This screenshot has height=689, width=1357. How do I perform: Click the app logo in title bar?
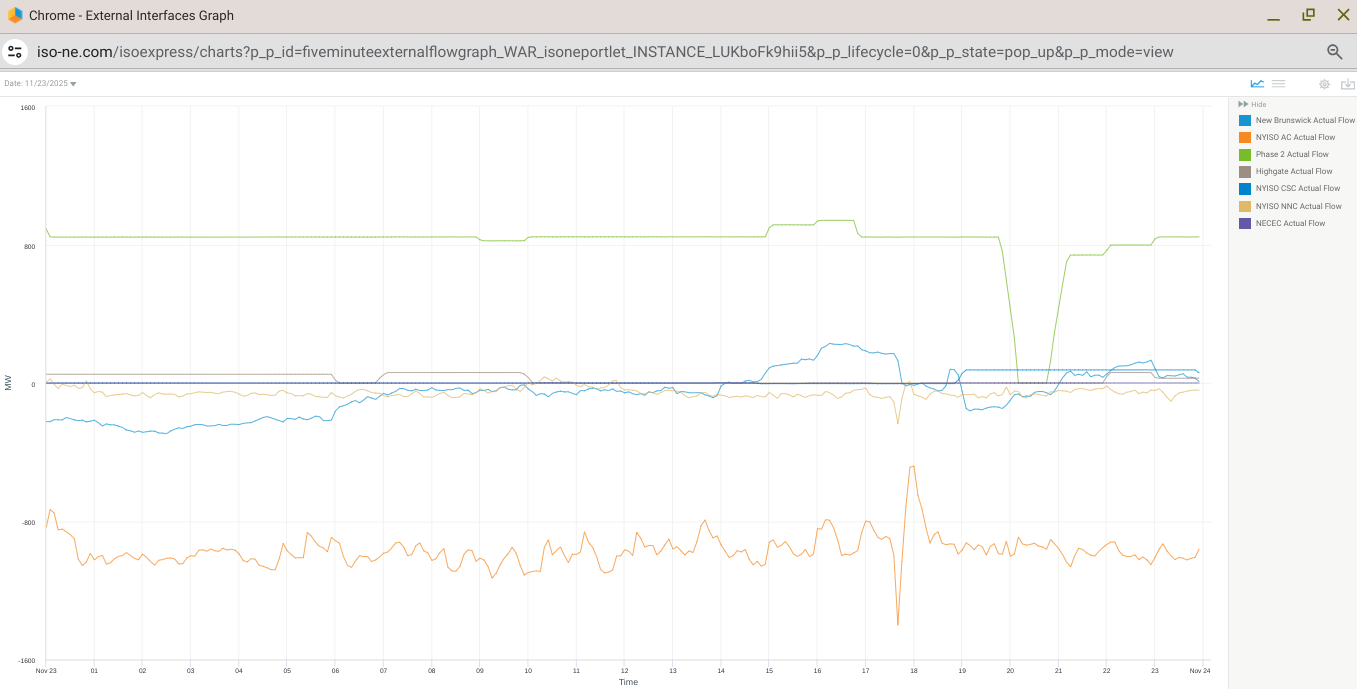click(x=15, y=15)
